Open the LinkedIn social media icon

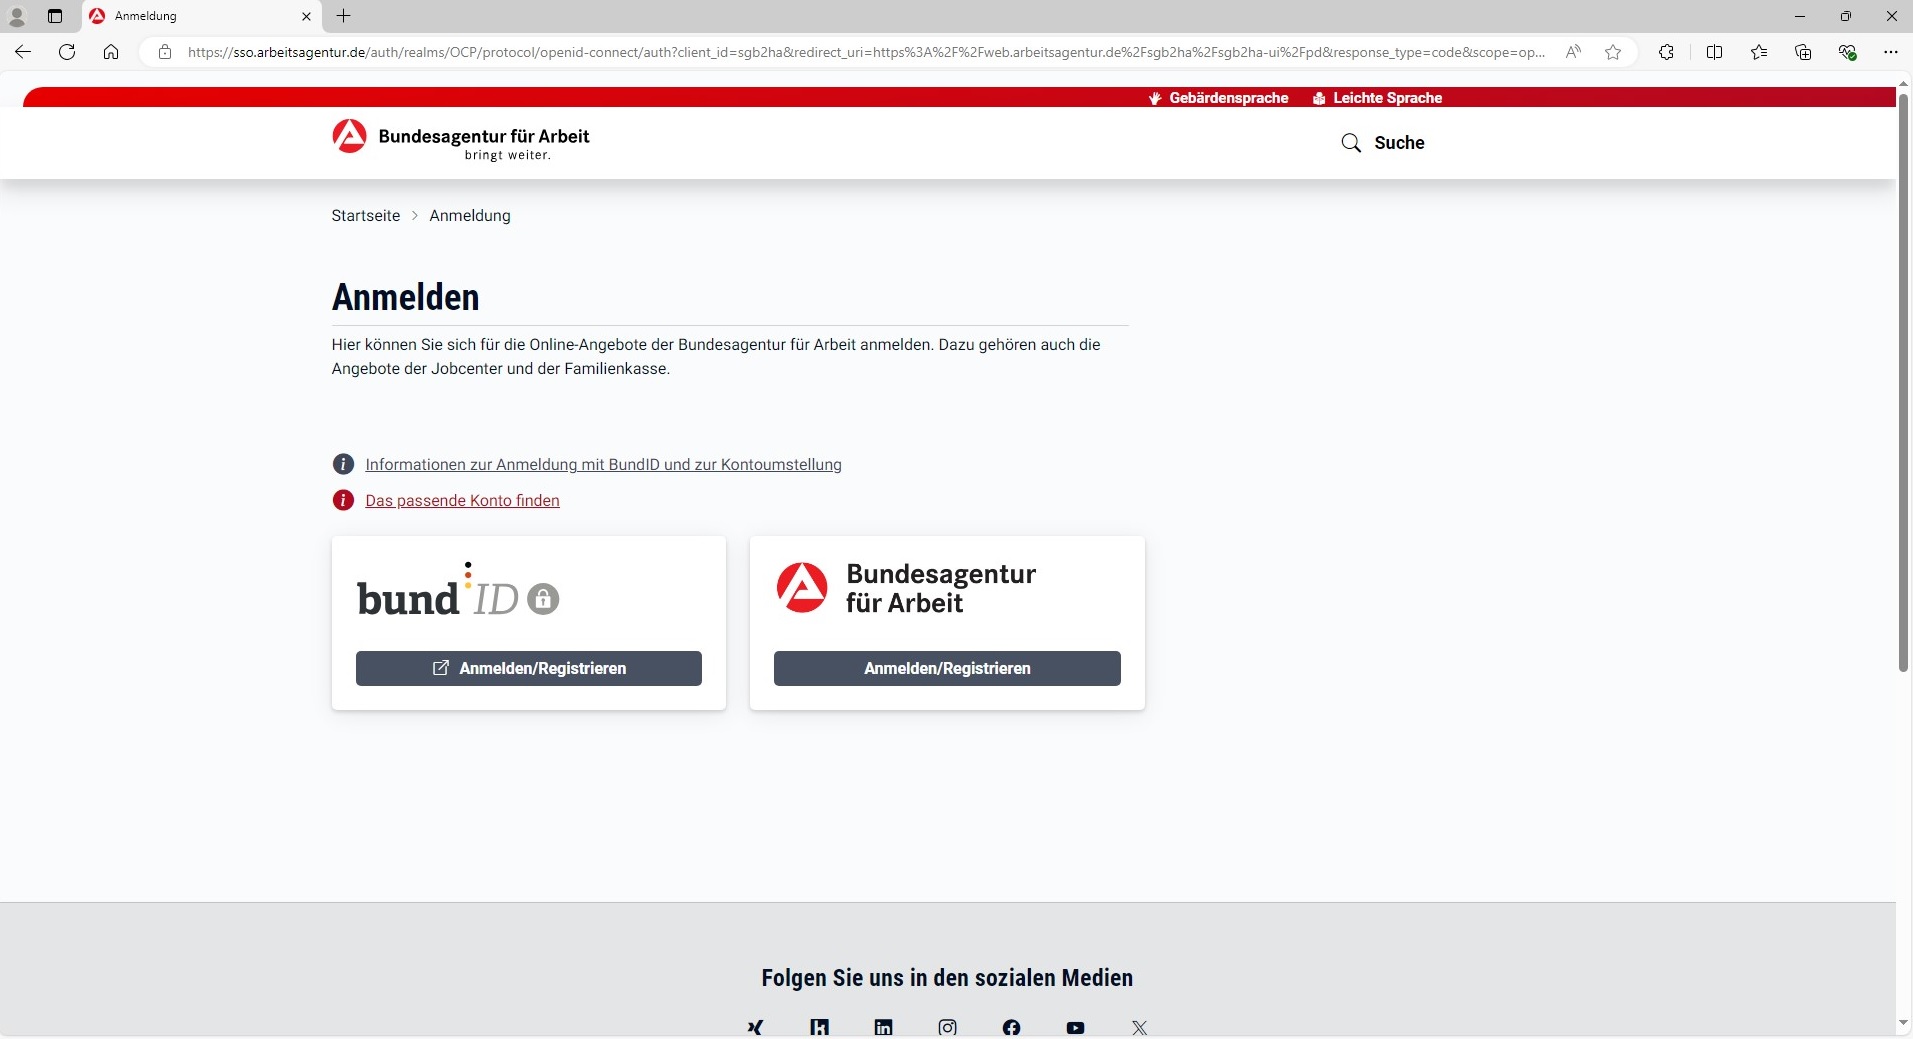(883, 1027)
